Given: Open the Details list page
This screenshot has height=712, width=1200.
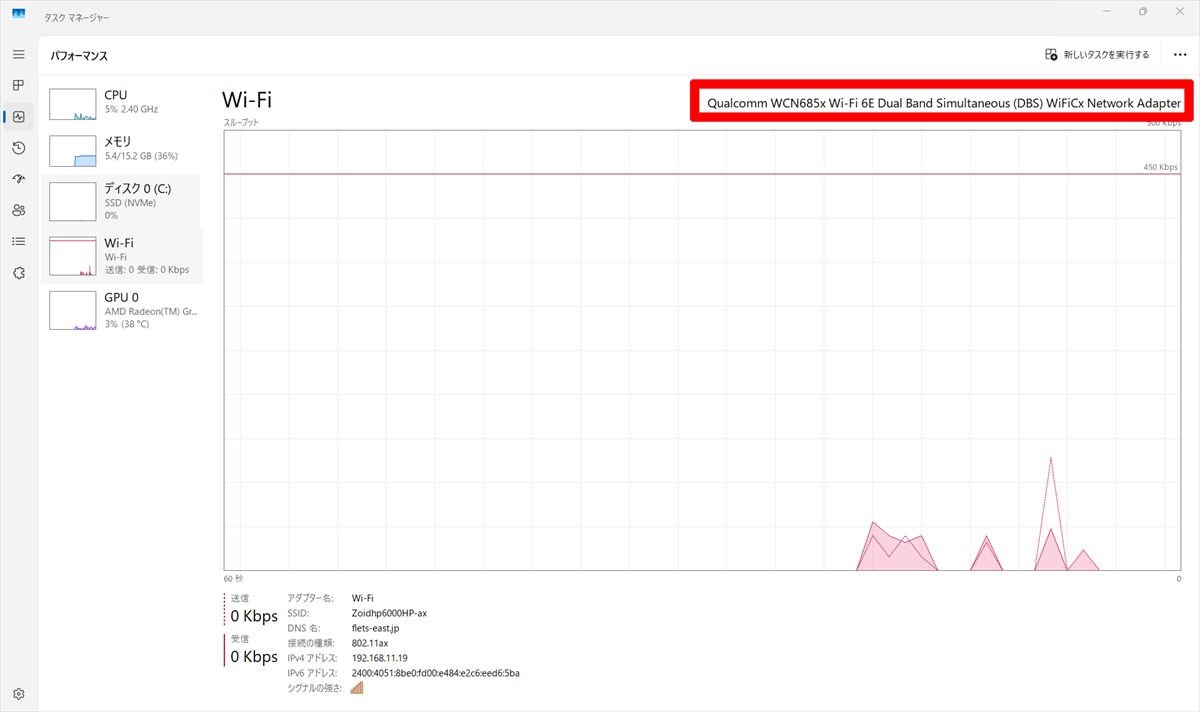Looking at the screenshot, I should tap(18, 241).
